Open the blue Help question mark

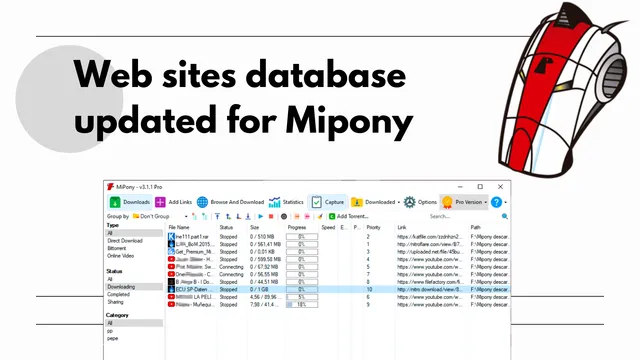point(496,202)
